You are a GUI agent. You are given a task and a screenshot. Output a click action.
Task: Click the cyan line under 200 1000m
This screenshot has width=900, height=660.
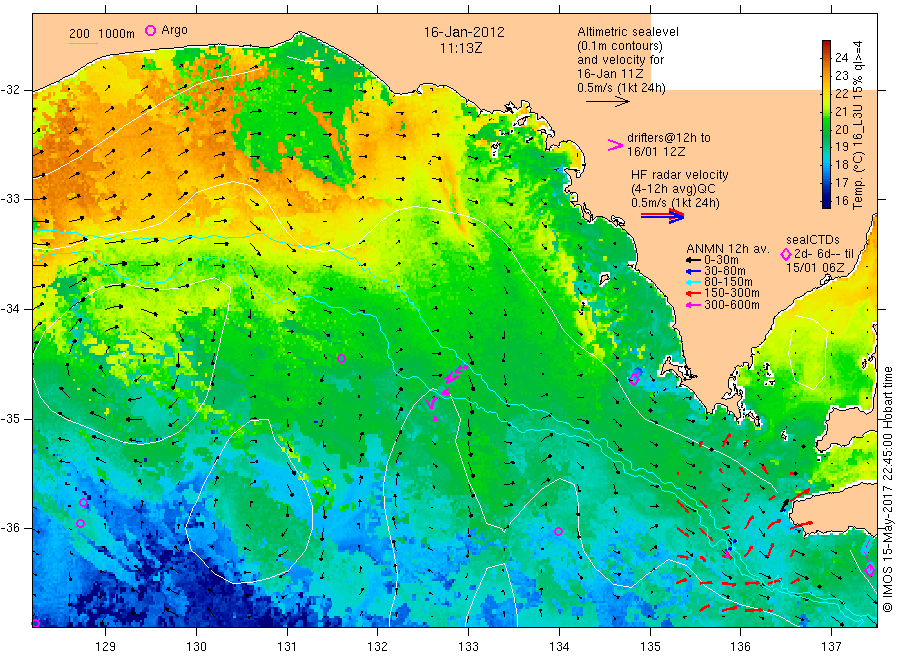(83, 43)
